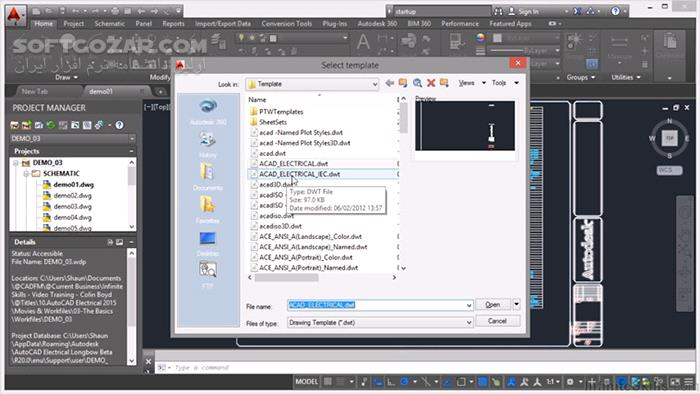Open the History location in dialog sidebar
The width and height of the screenshot is (700, 394).
pos(208,144)
